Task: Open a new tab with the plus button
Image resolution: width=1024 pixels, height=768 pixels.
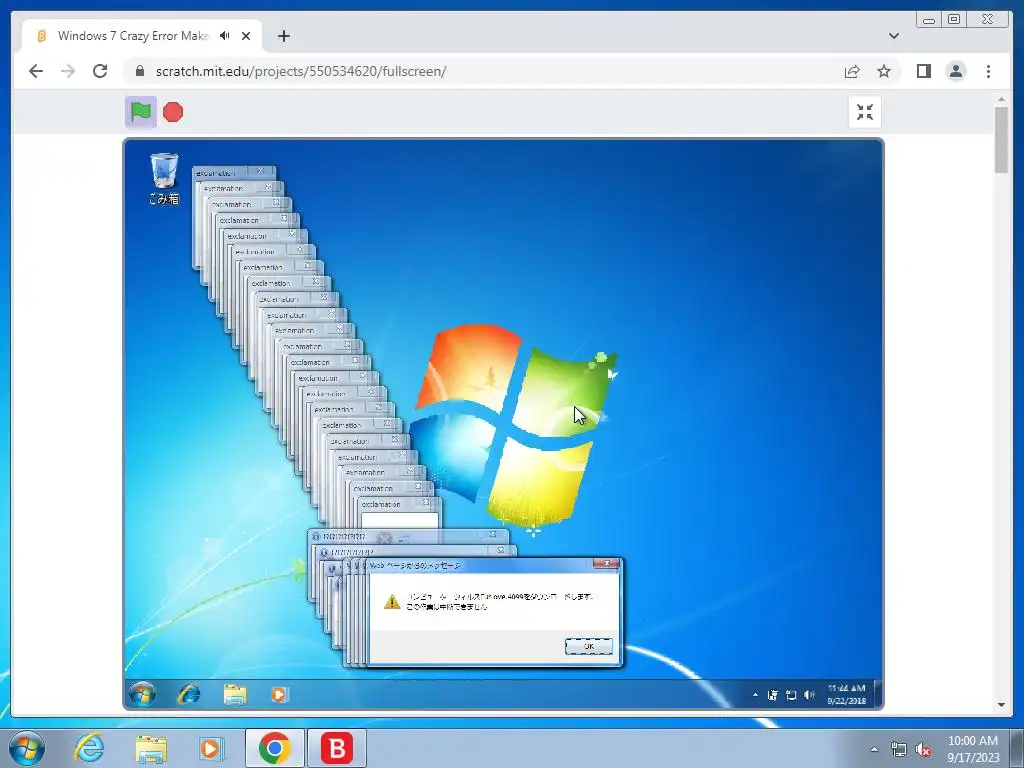Action: (x=283, y=36)
